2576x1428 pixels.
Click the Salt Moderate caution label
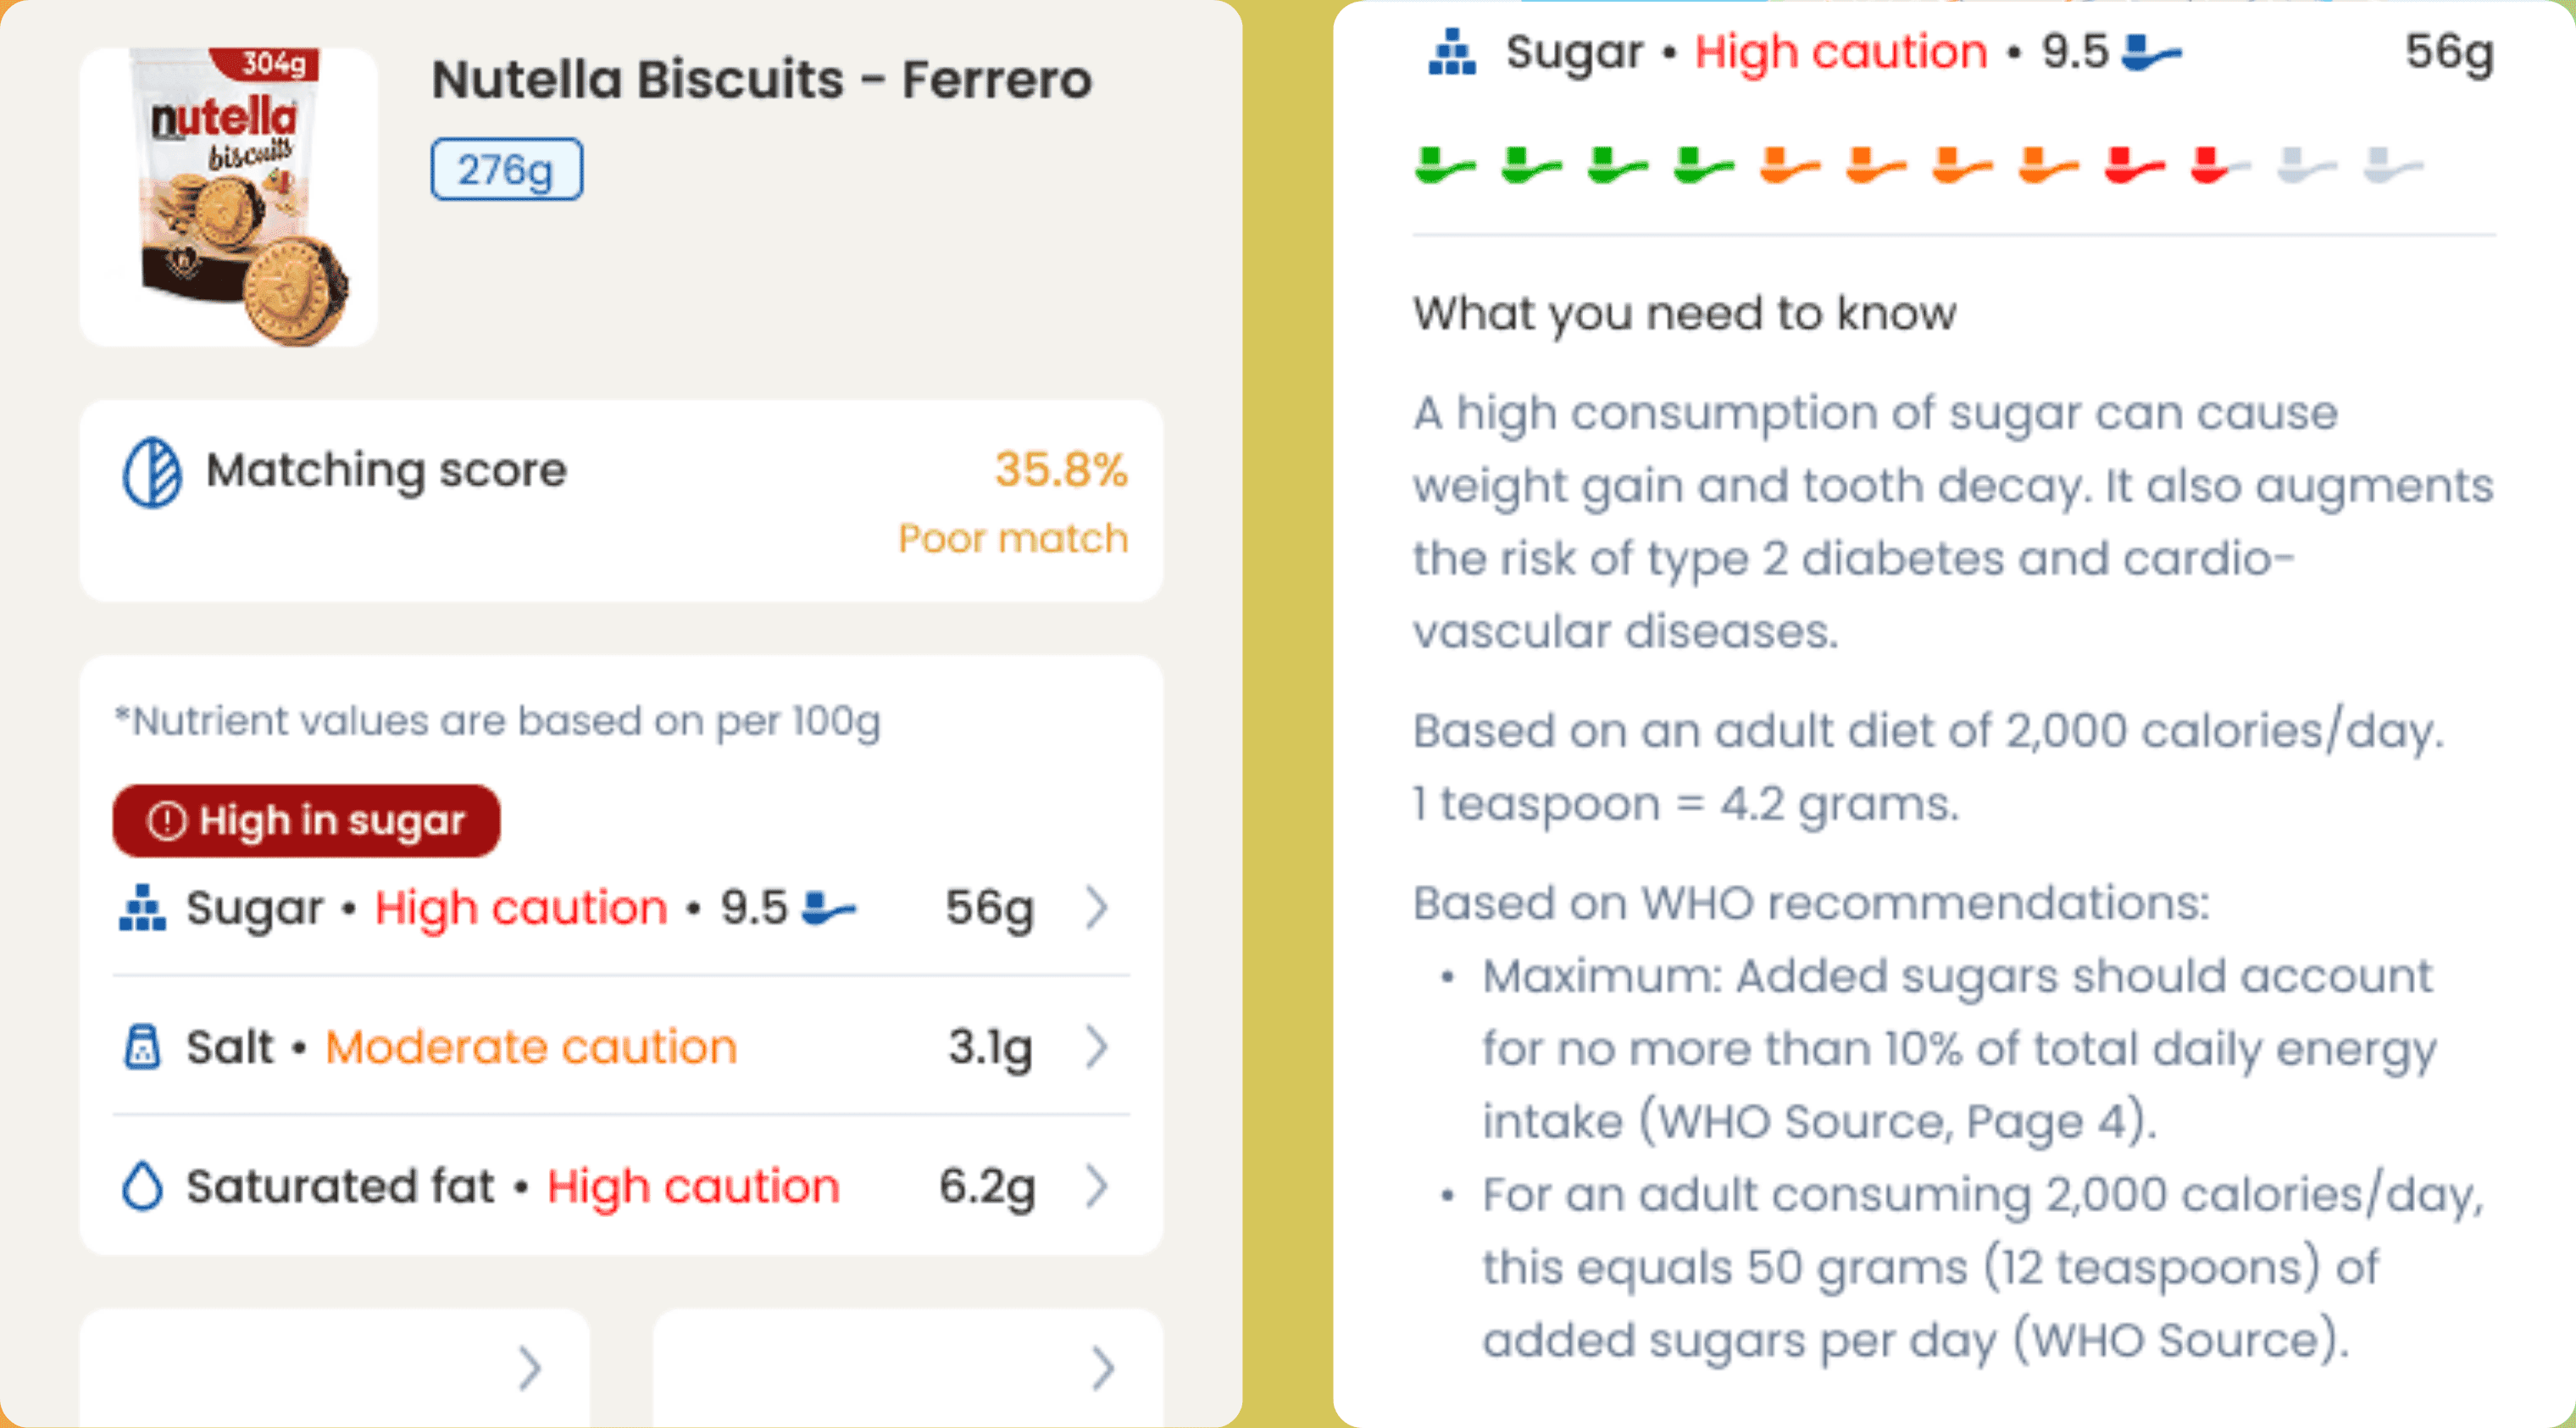coord(531,1047)
